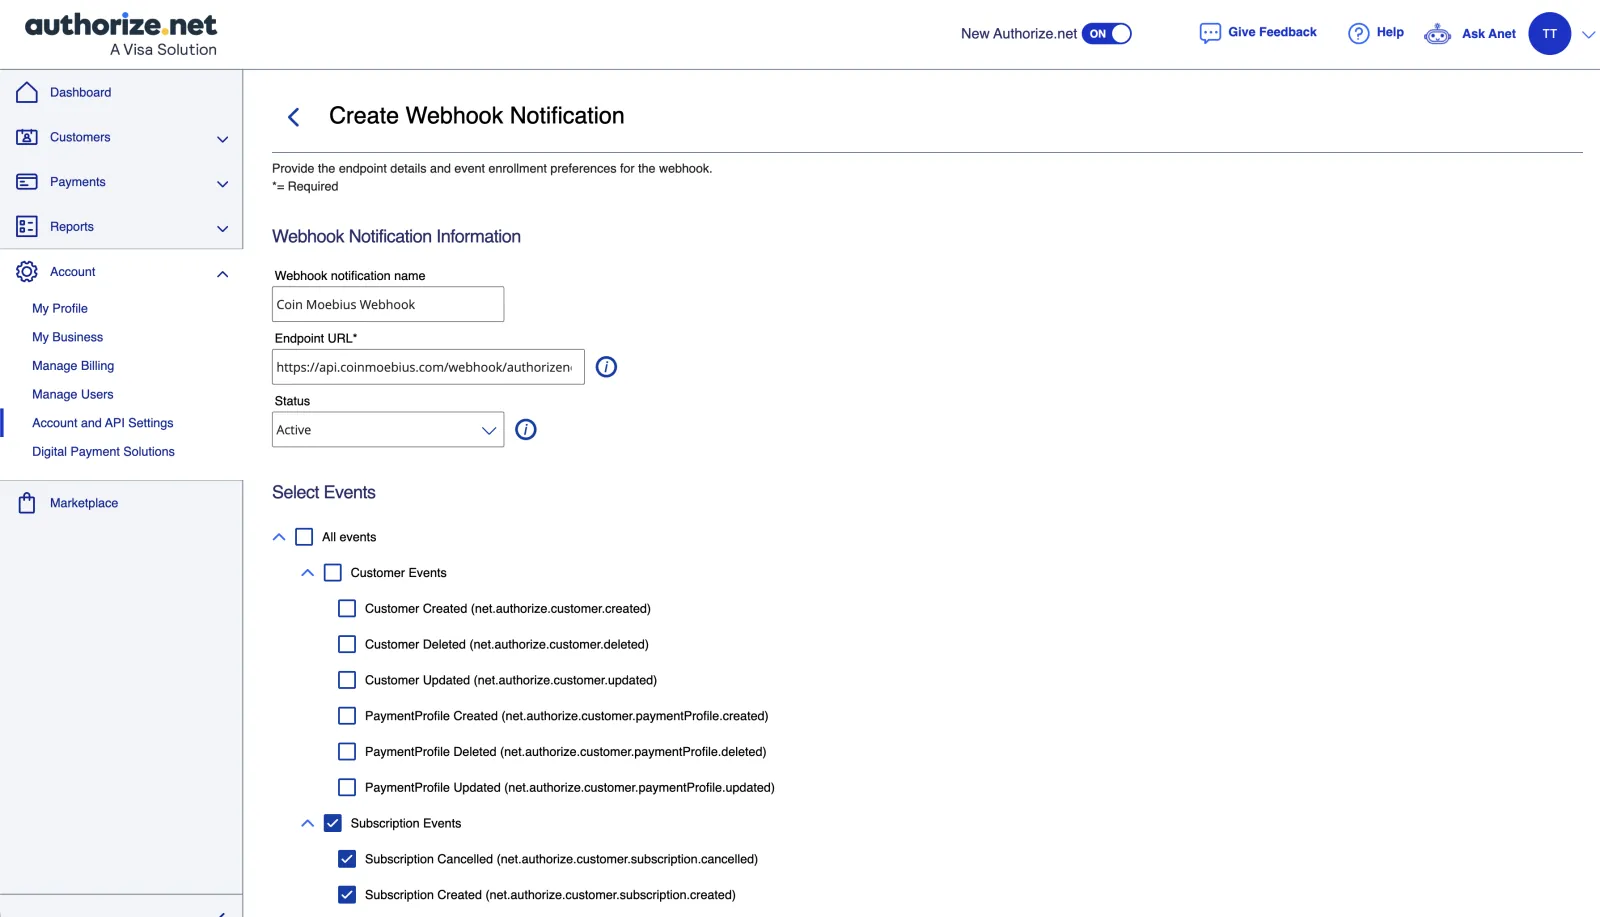Screen dimensions: 1600x917
Task: Toggle the New Authorize.net switch off
Action: [1107, 34]
